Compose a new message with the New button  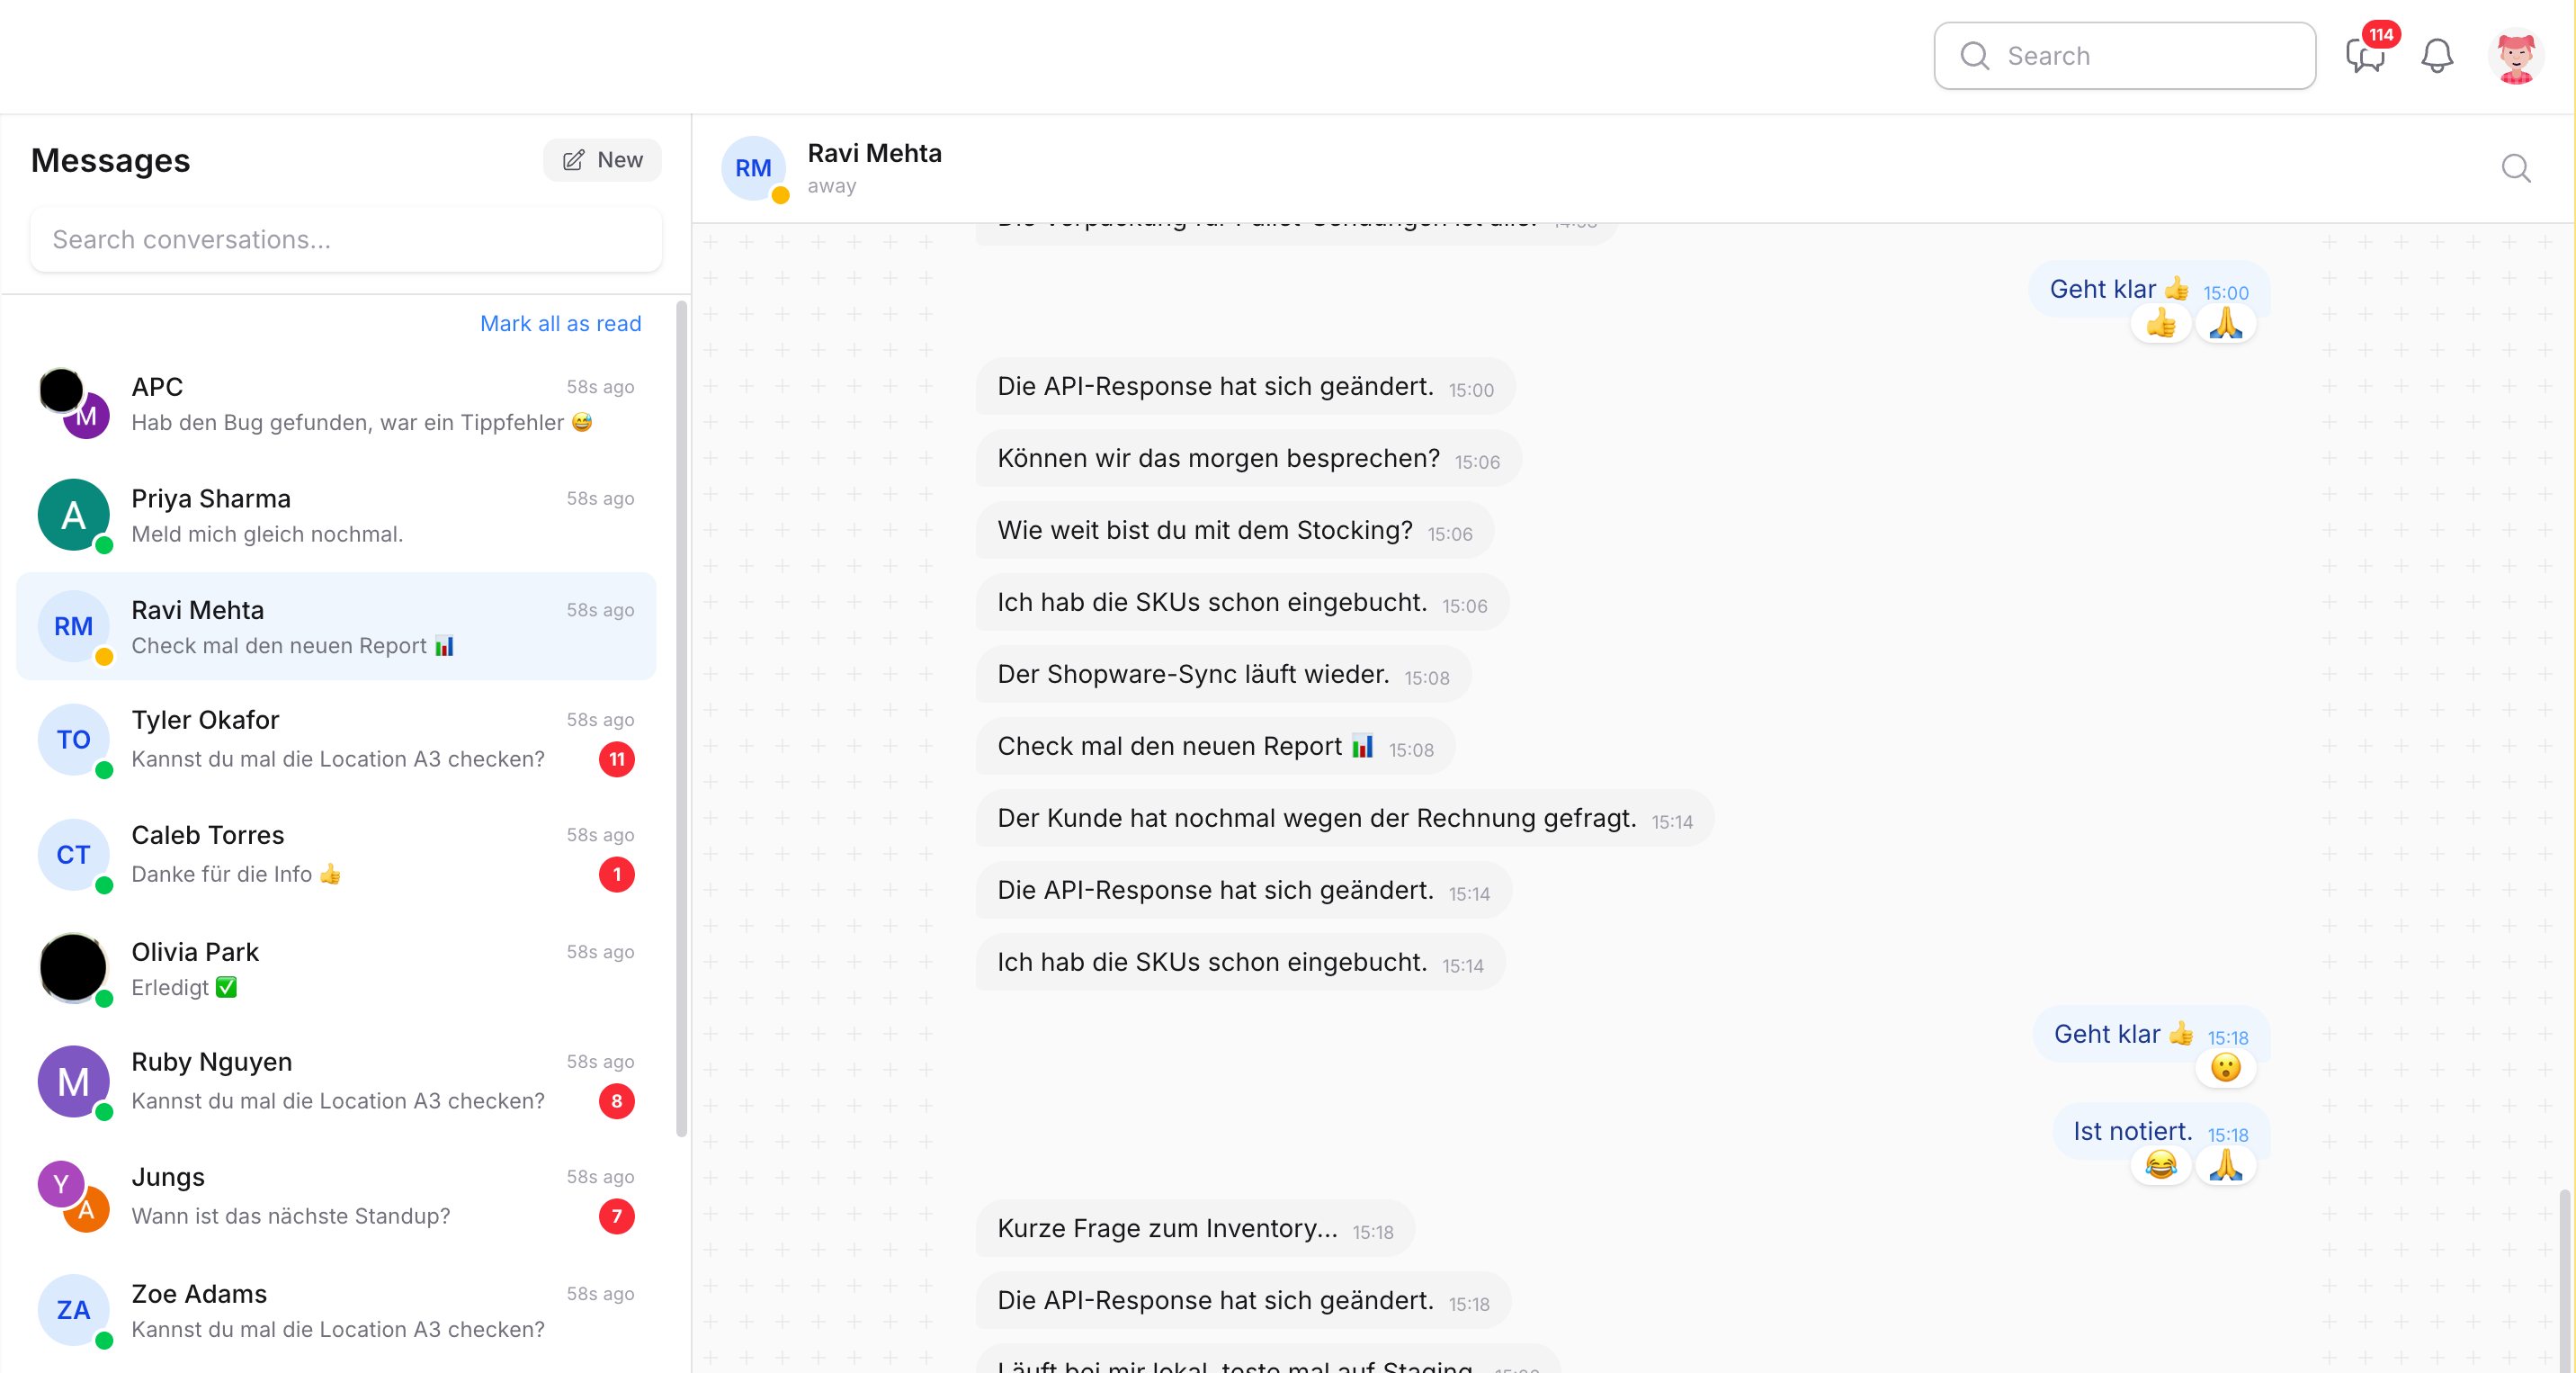601,160
